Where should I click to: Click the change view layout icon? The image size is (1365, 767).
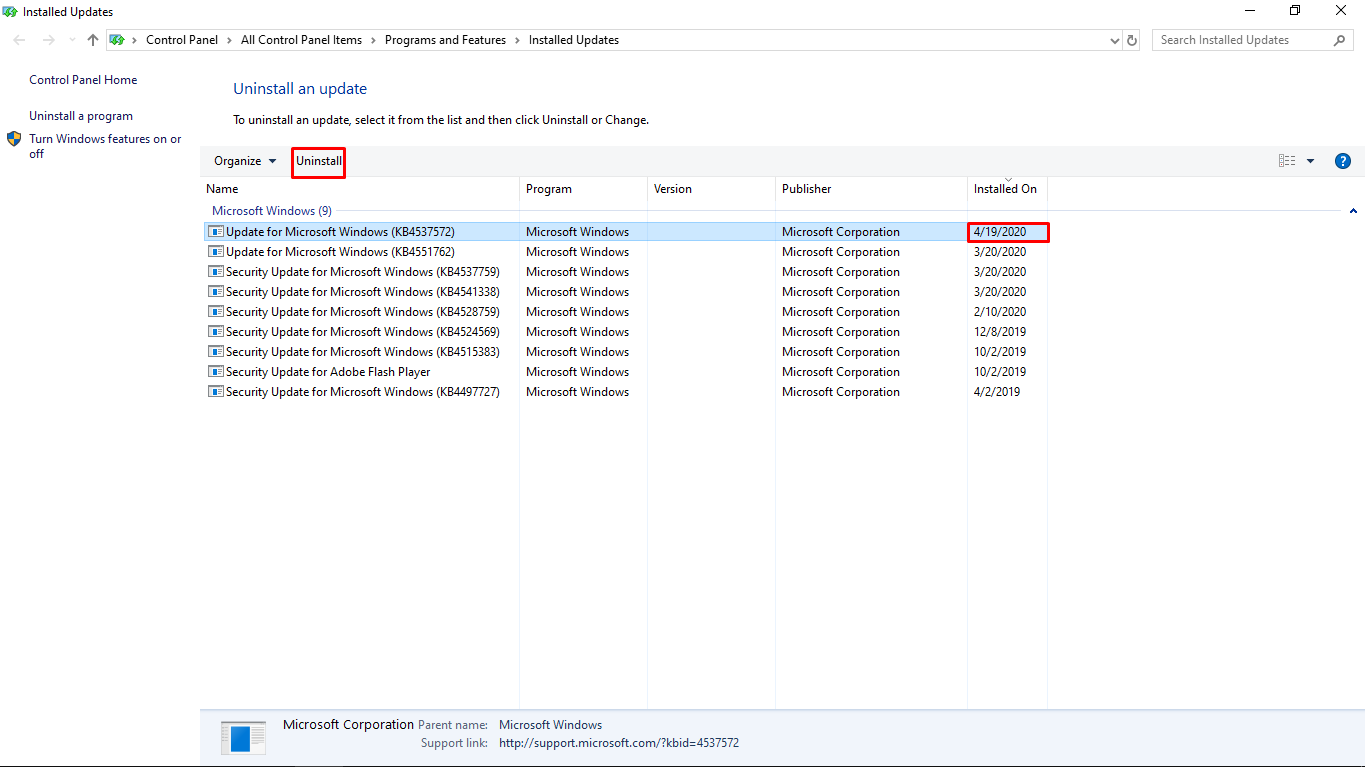[x=1286, y=161]
